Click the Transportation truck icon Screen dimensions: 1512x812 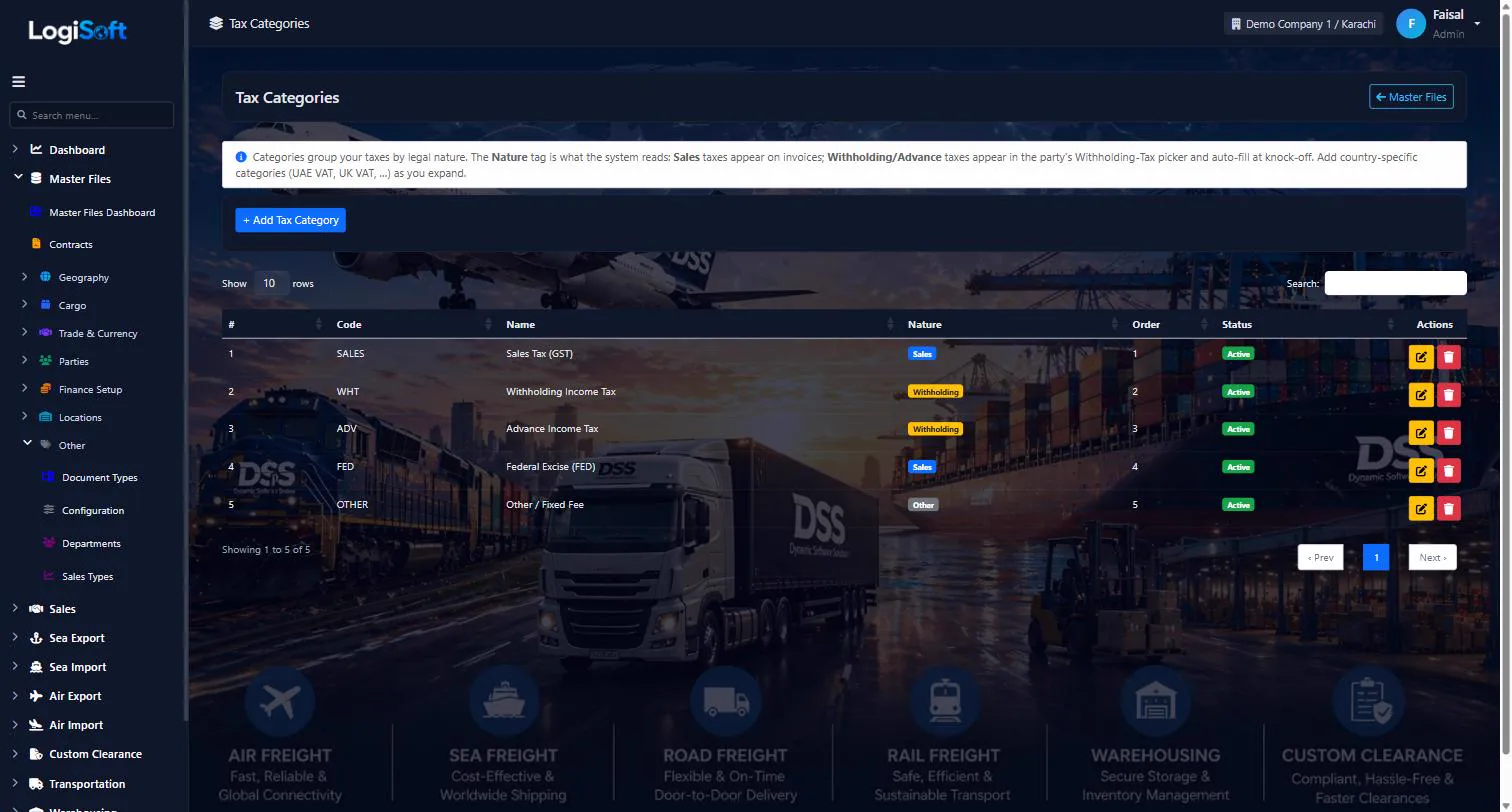36,784
